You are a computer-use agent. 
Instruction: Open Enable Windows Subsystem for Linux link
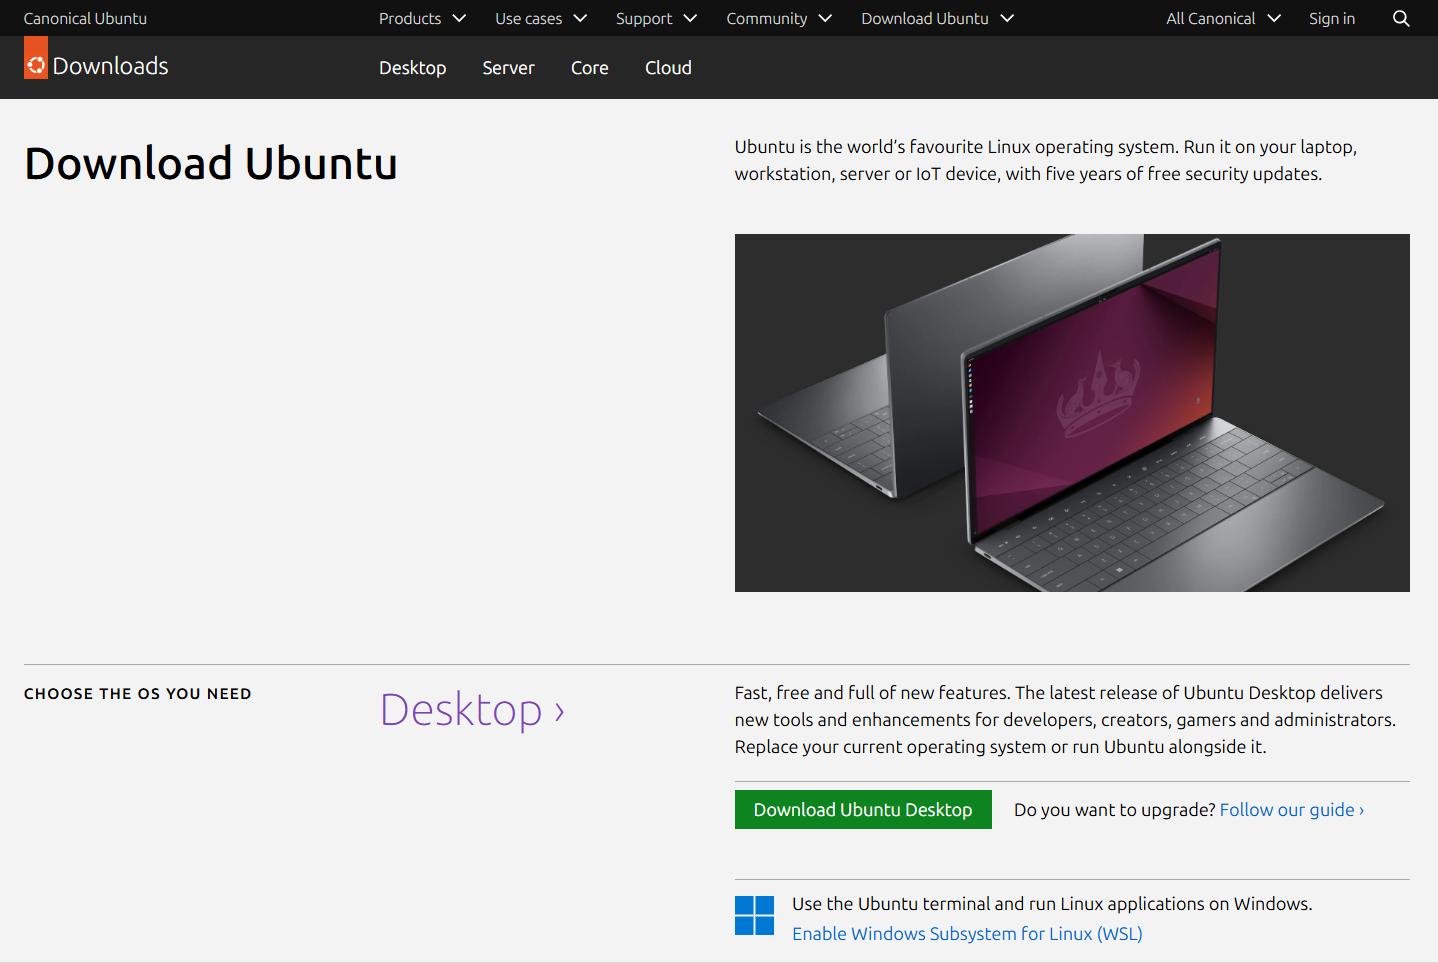(967, 934)
